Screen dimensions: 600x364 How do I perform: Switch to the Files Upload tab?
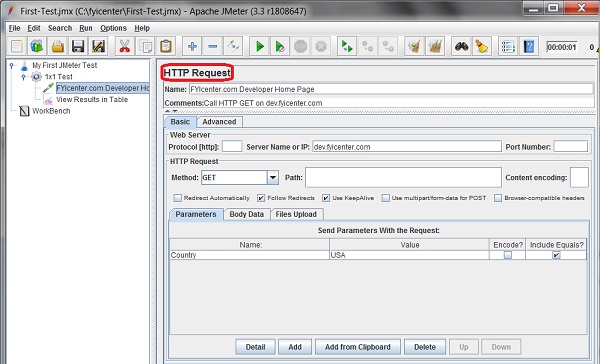coord(296,214)
